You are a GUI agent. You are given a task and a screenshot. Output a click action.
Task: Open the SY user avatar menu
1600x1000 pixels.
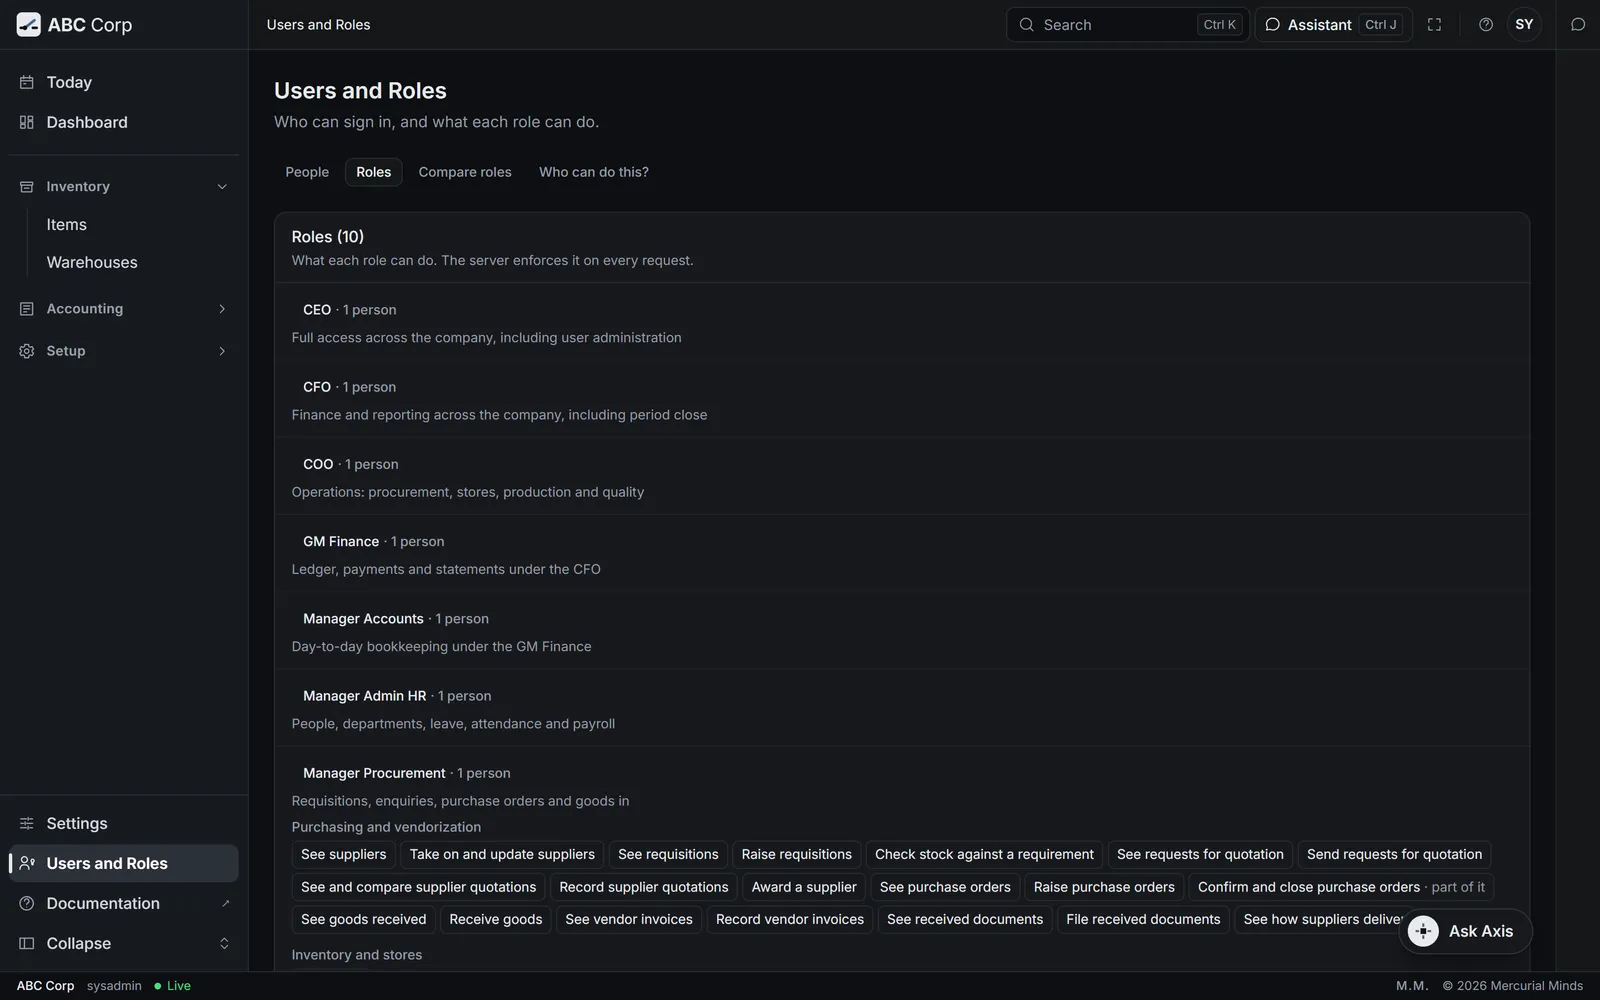(1524, 25)
